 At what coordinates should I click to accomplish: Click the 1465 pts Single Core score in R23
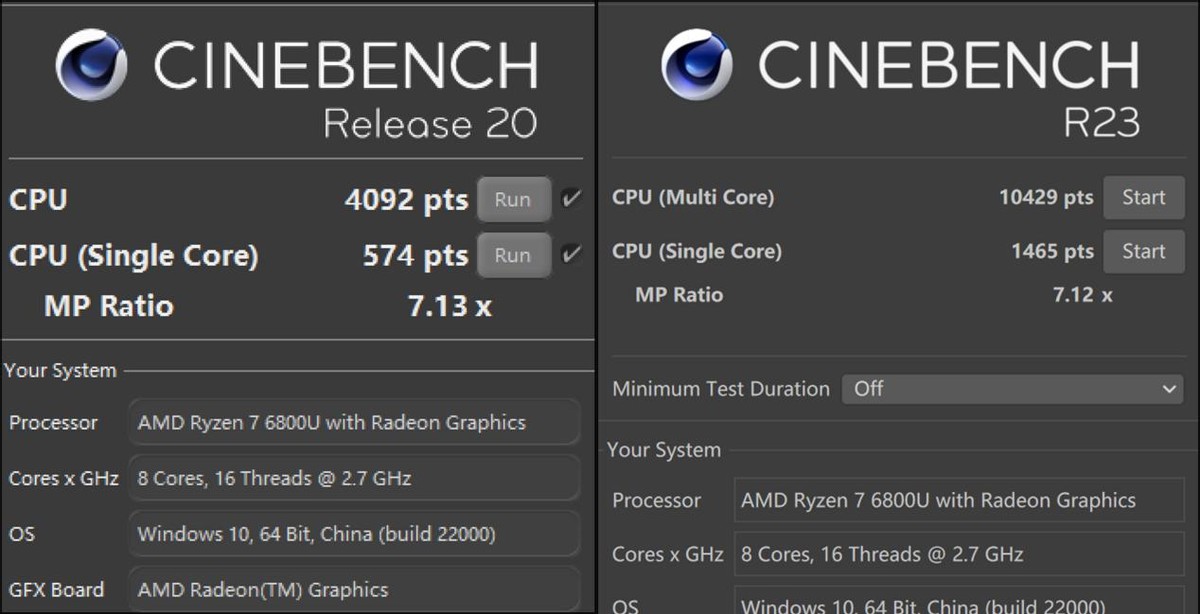pyautogui.click(x=1052, y=251)
